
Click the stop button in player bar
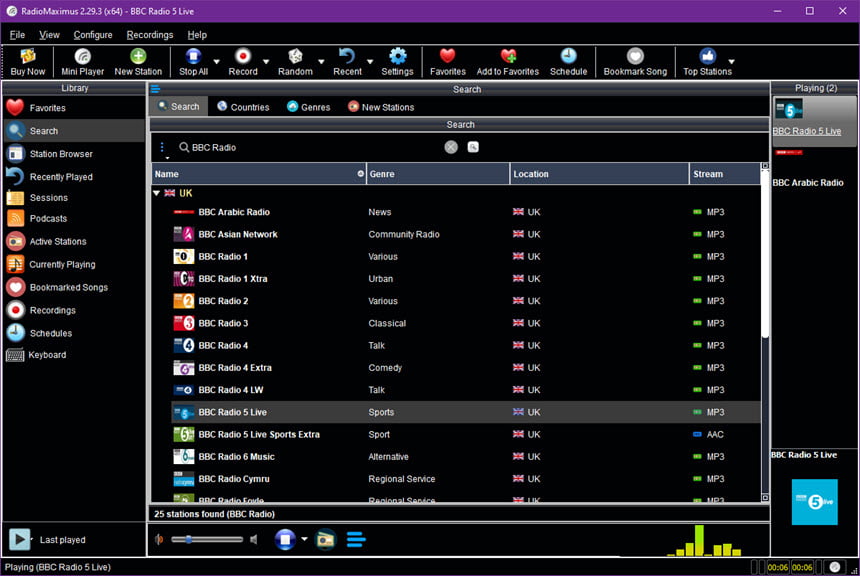(x=285, y=539)
